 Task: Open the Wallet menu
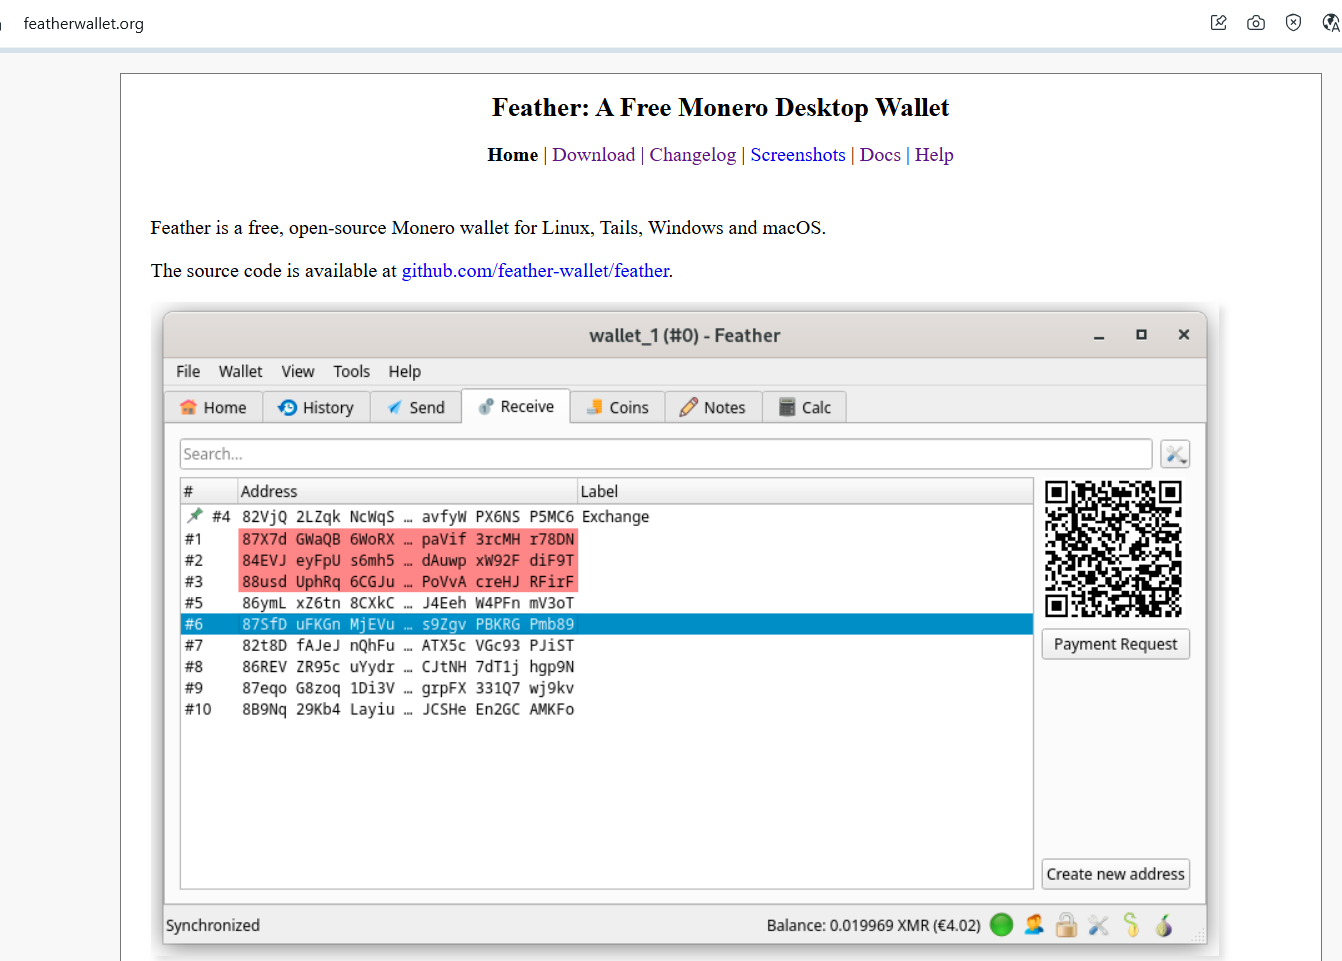coord(240,371)
